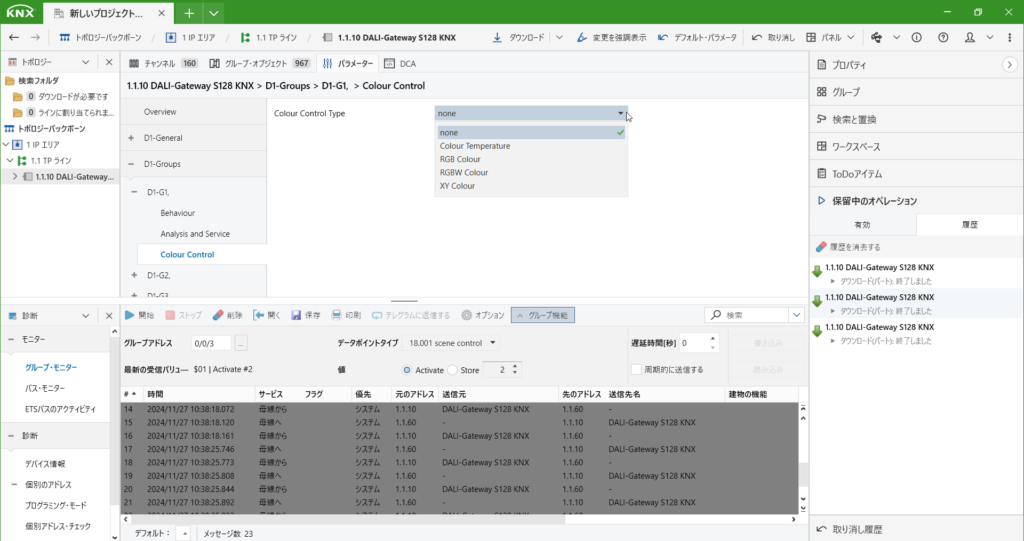Select the Activate radio button

[x=407, y=370]
